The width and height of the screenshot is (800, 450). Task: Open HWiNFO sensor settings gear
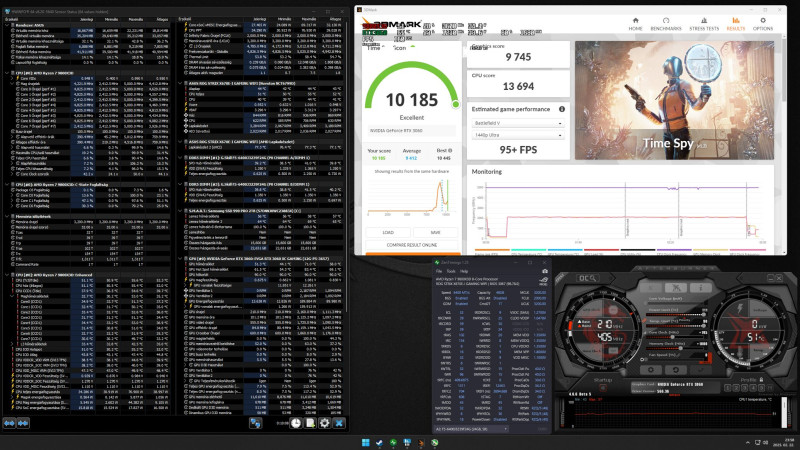tap(324, 423)
